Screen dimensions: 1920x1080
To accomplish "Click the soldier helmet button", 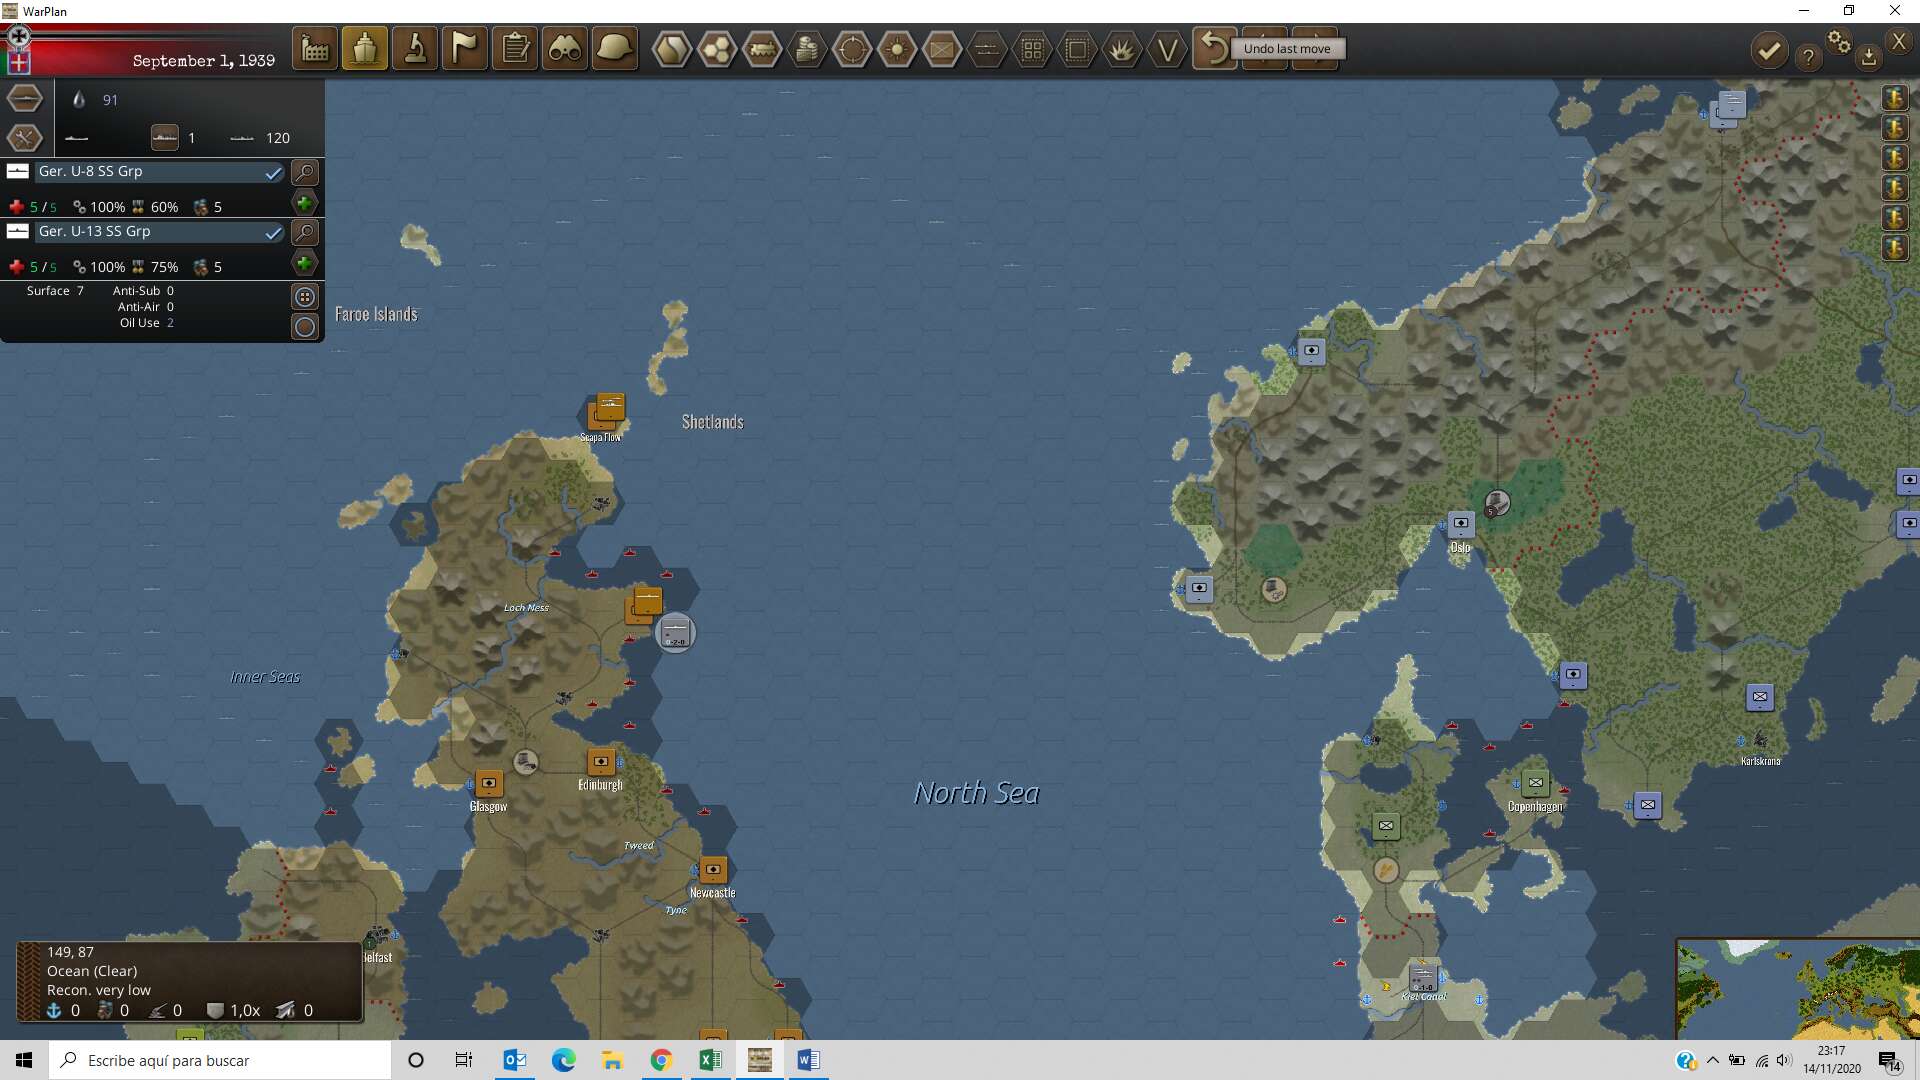I will pyautogui.click(x=614, y=48).
